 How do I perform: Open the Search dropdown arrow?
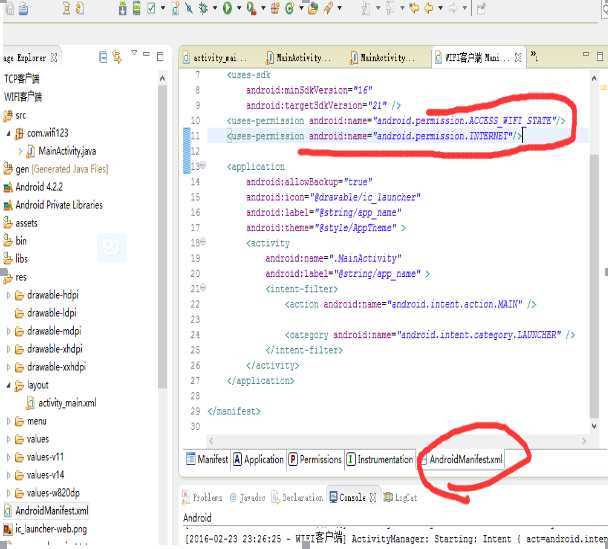click(x=340, y=8)
